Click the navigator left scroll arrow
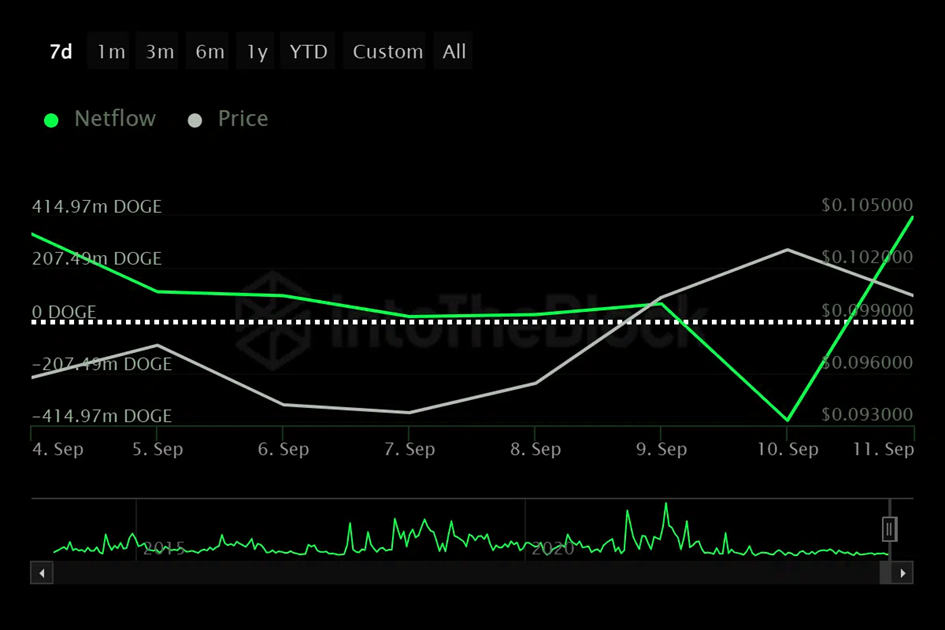The width and height of the screenshot is (945, 630). (x=42, y=573)
